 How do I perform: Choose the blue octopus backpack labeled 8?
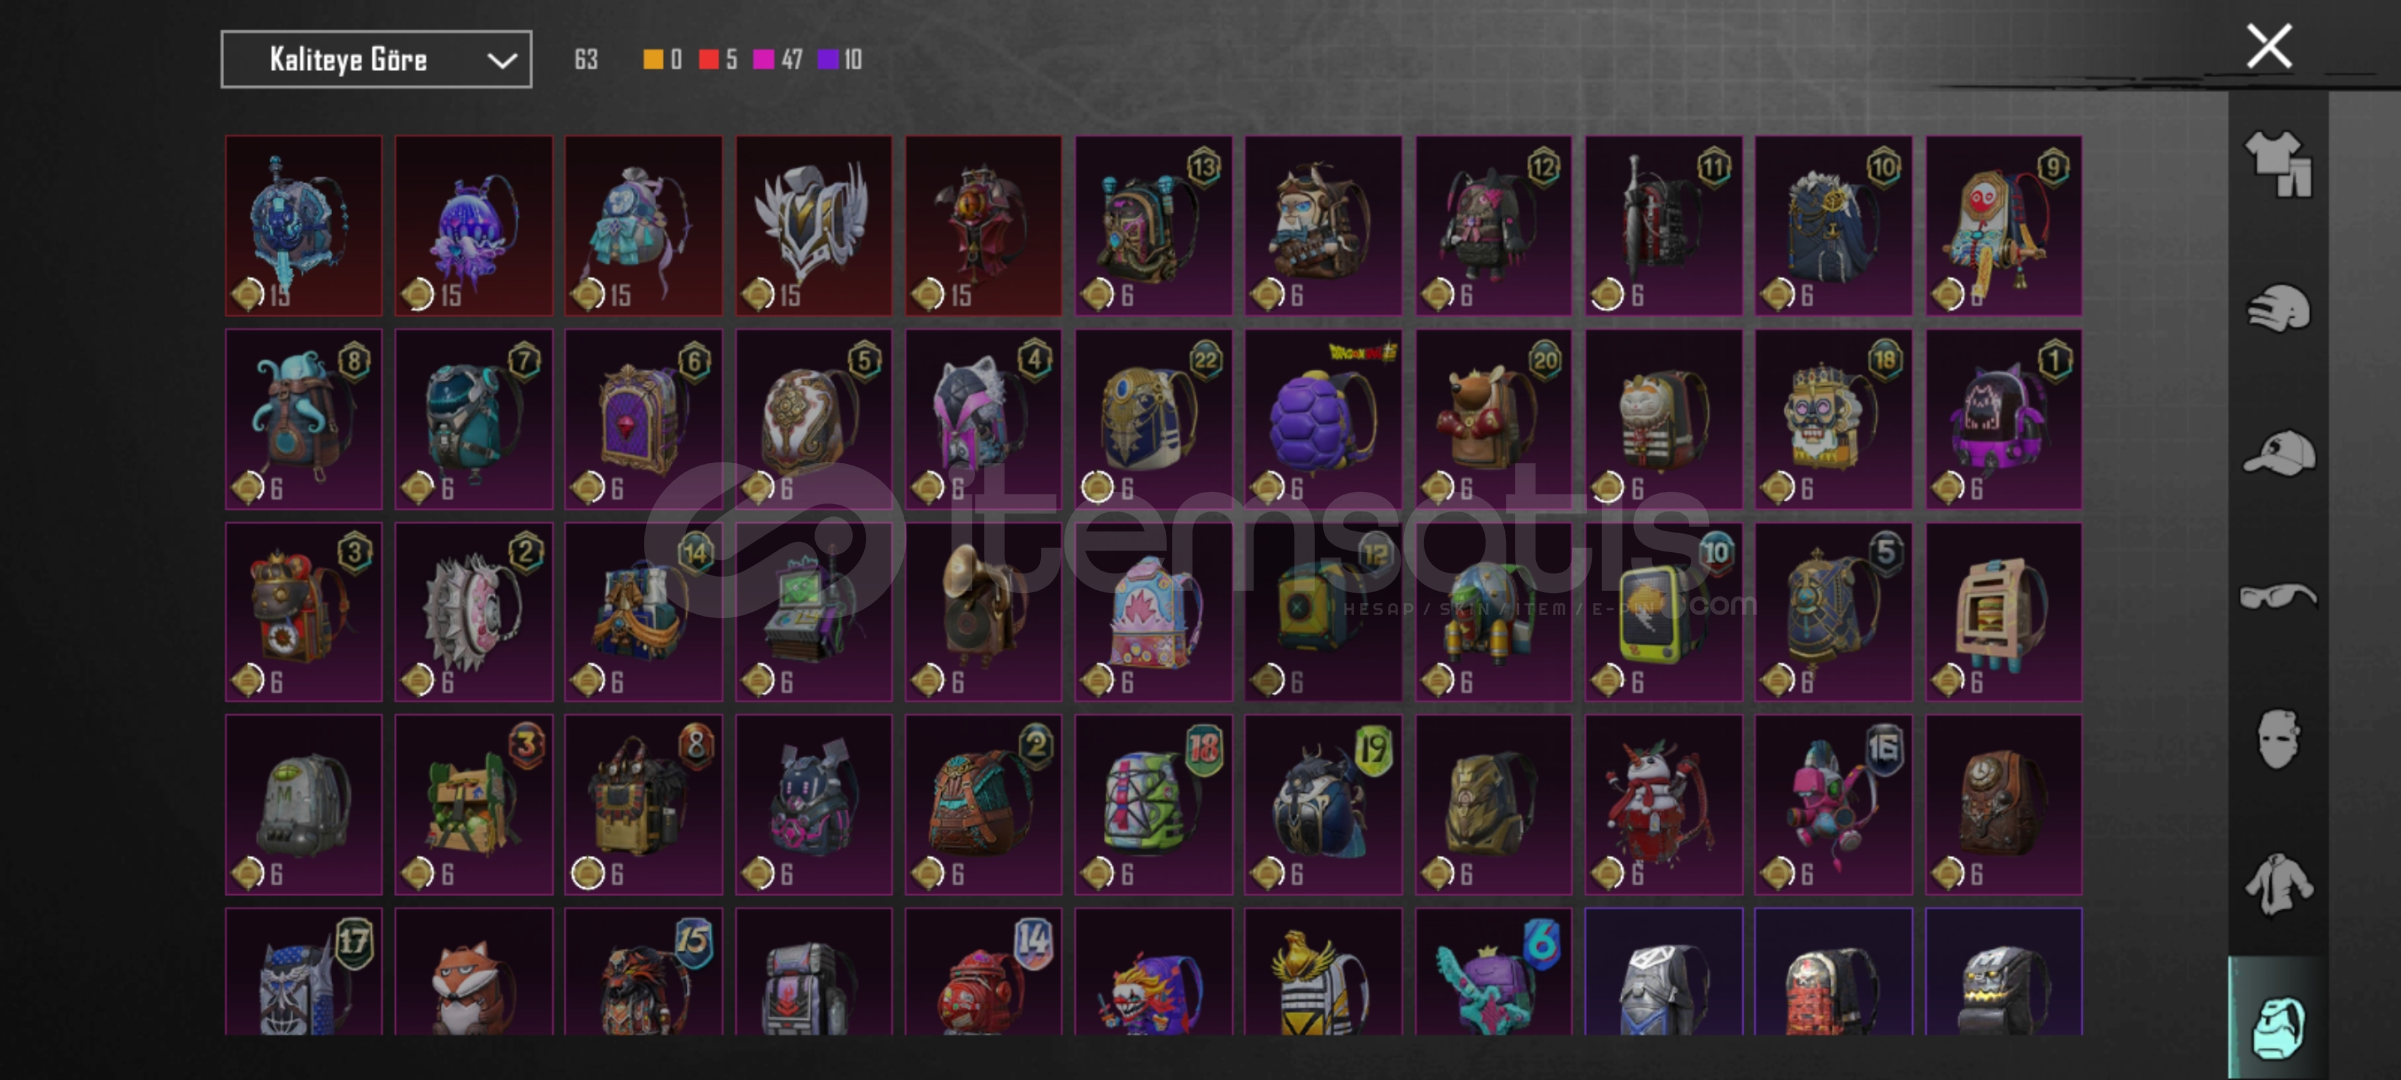(x=304, y=419)
